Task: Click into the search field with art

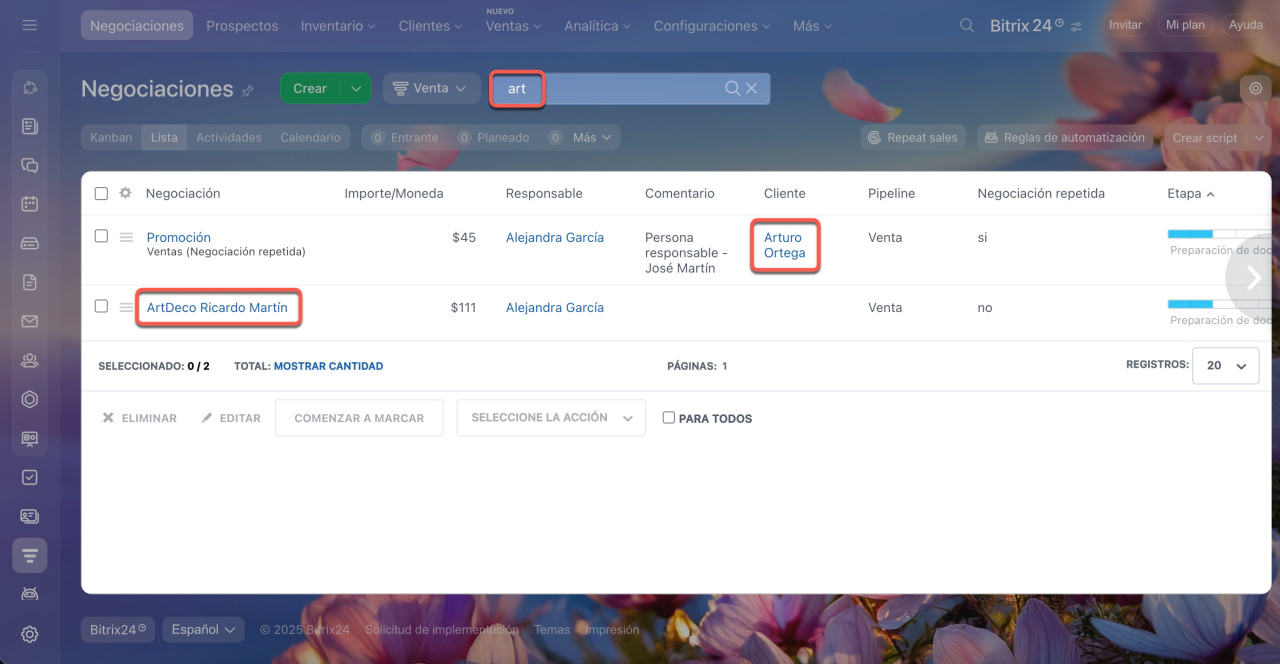Action: 630,89
